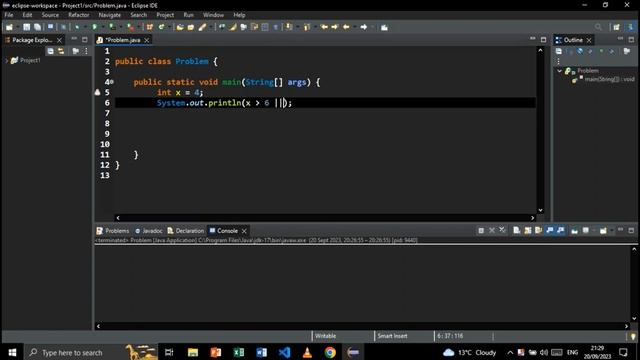Click Remove All Terminated Launches icon in Console

pos(502,231)
